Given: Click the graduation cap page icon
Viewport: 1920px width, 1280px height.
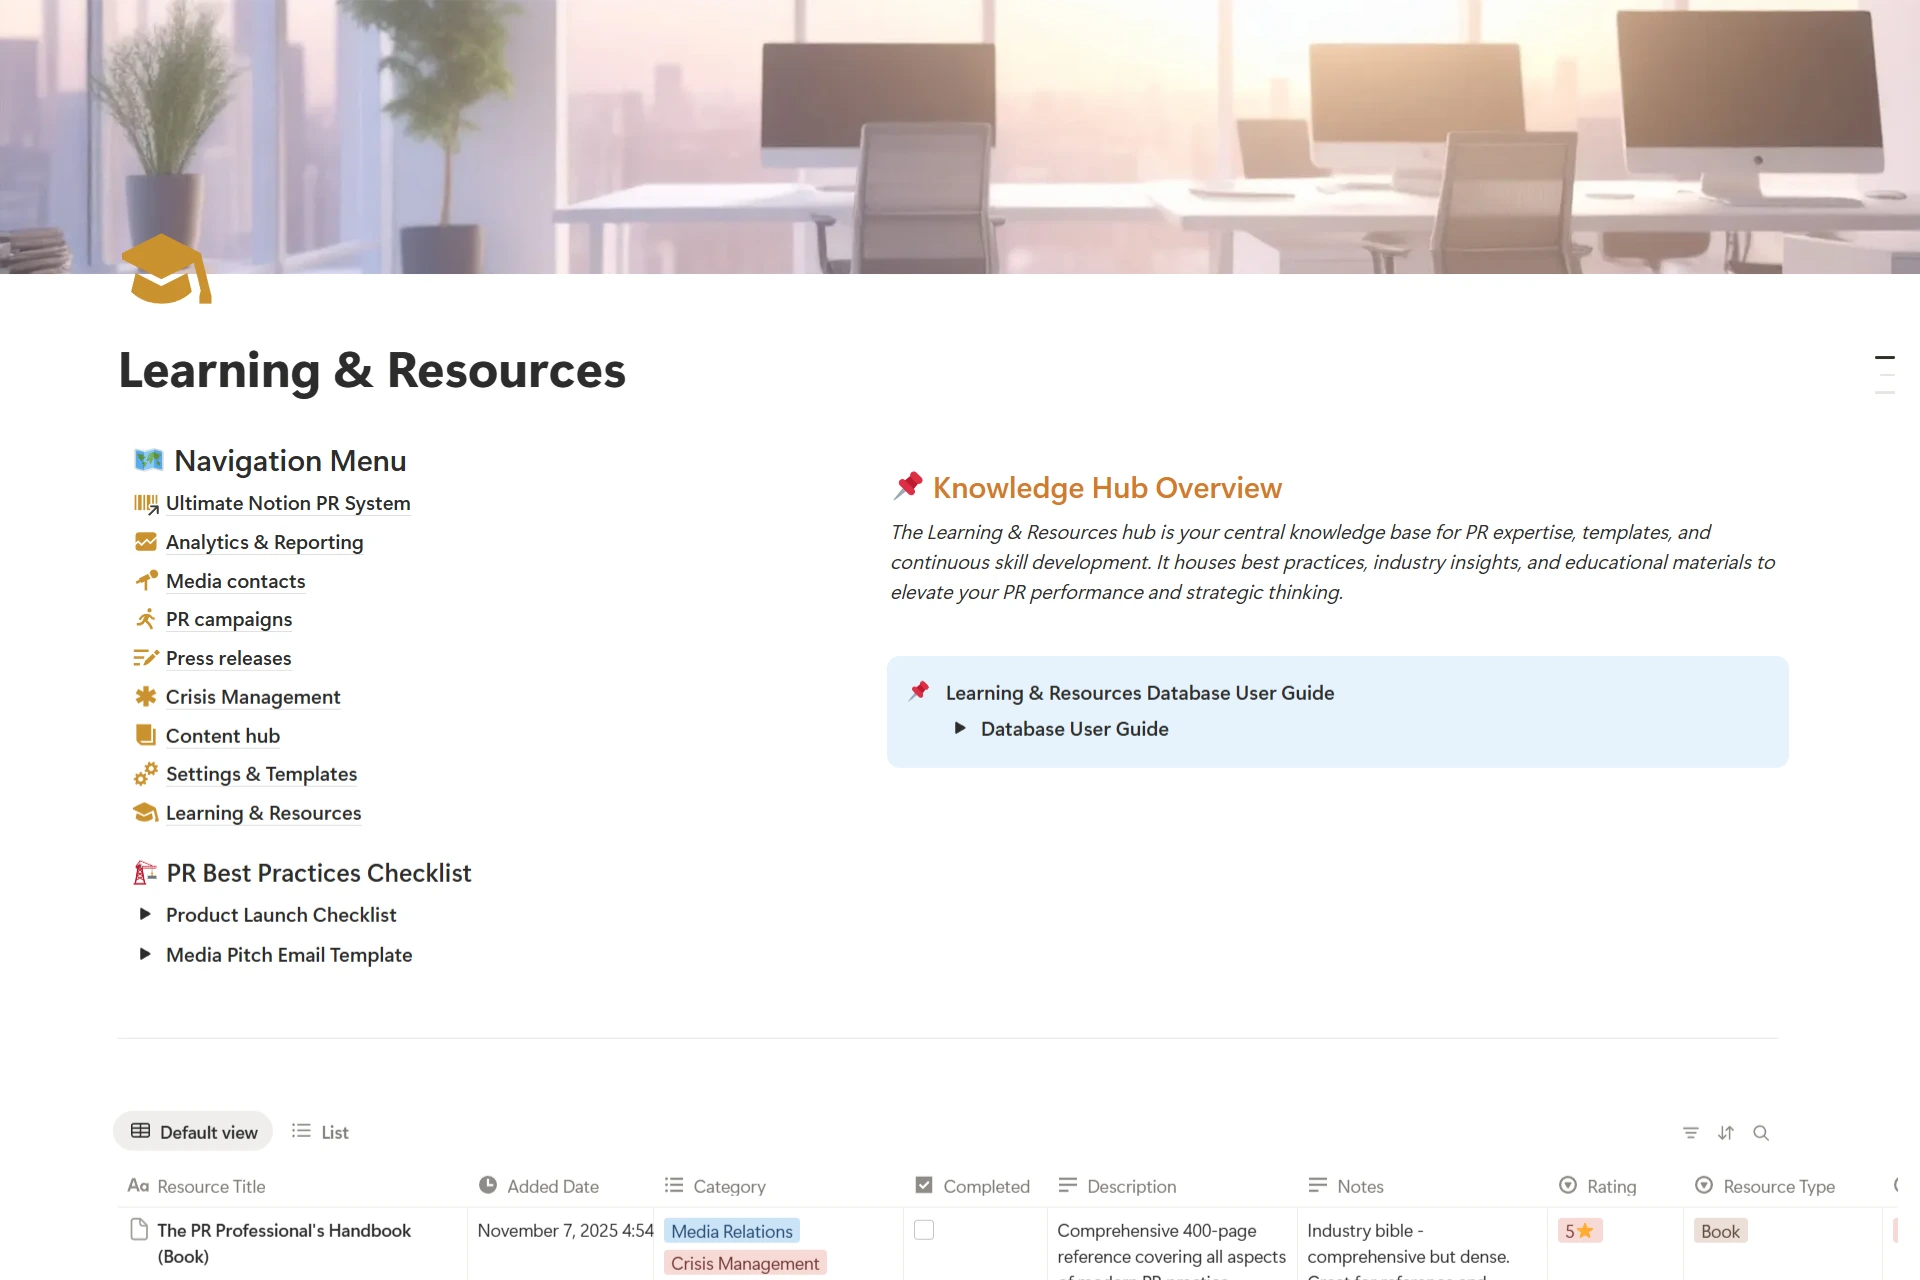Looking at the screenshot, I should point(165,269).
